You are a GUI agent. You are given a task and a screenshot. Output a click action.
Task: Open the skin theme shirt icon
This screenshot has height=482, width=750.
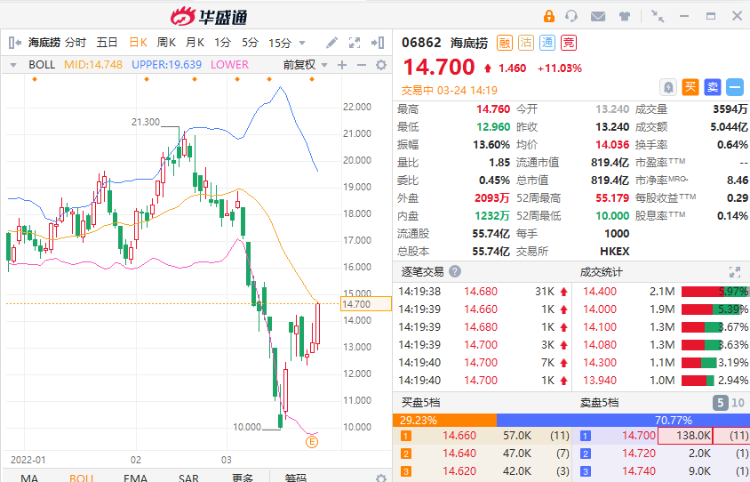pos(624,17)
